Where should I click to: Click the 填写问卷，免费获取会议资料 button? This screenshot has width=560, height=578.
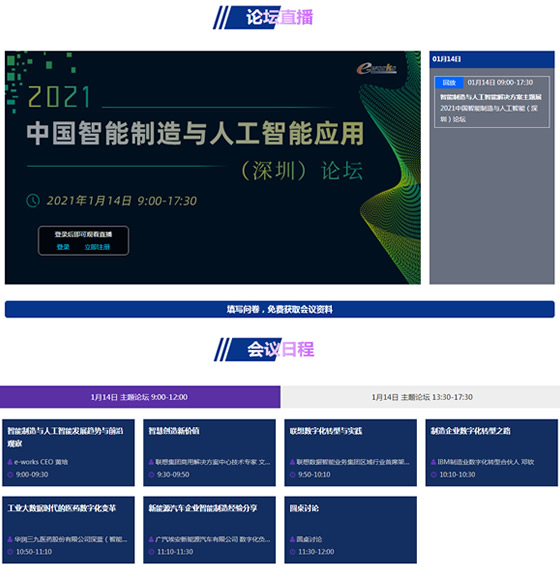[x=279, y=309]
